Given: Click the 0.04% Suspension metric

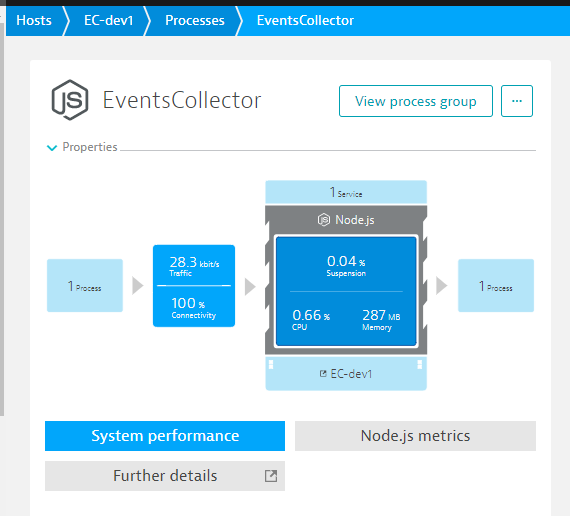Looking at the screenshot, I should 346,265.
